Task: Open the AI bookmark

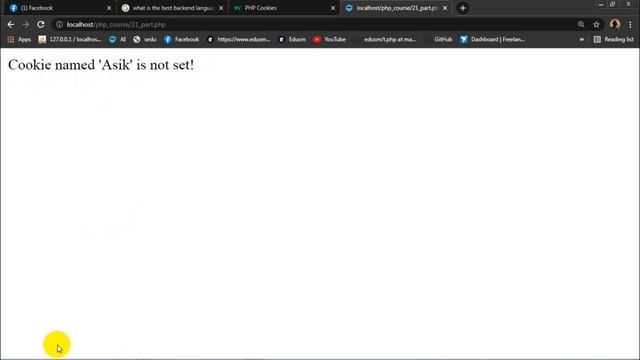Action: coord(118,40)
